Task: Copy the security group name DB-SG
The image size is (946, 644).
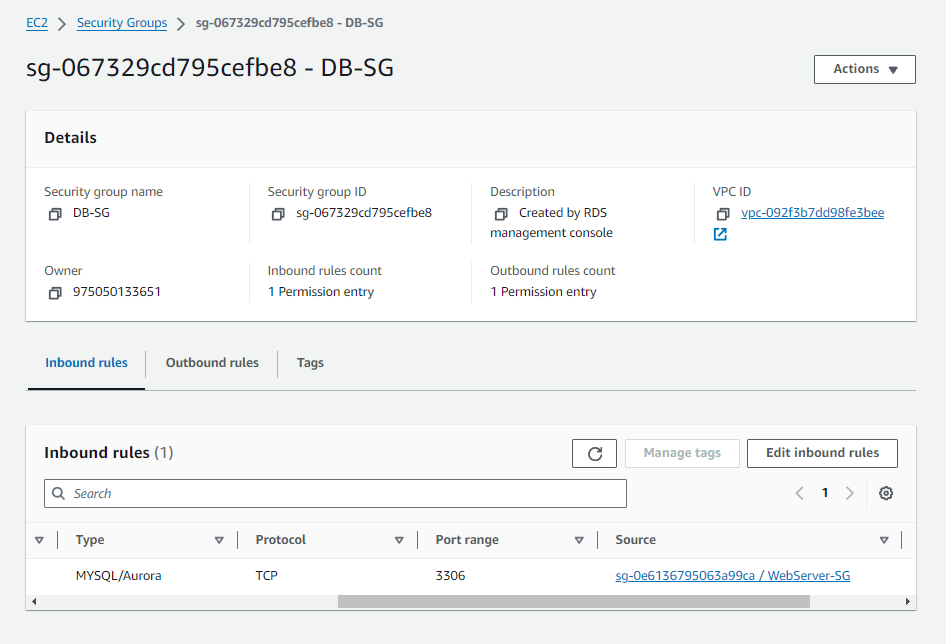Action: [x=55, y=213]
